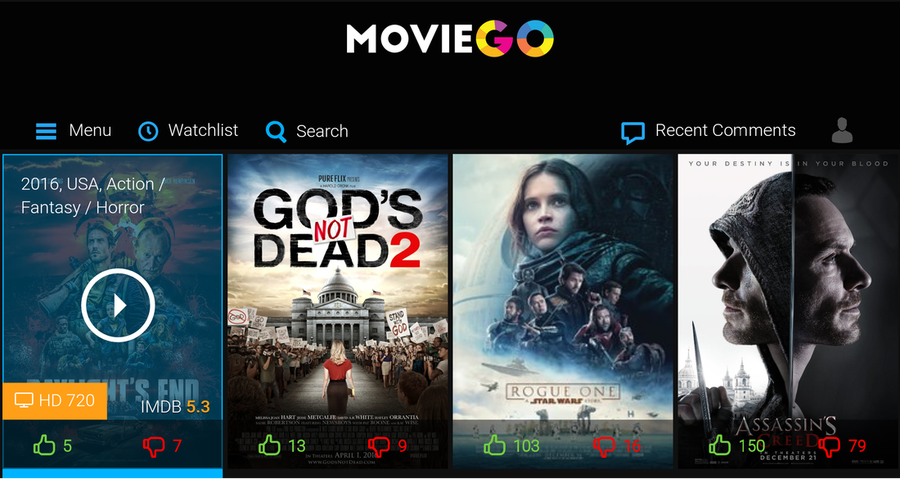
Task: Go to the MovieGo logo home
Action: 450,38
